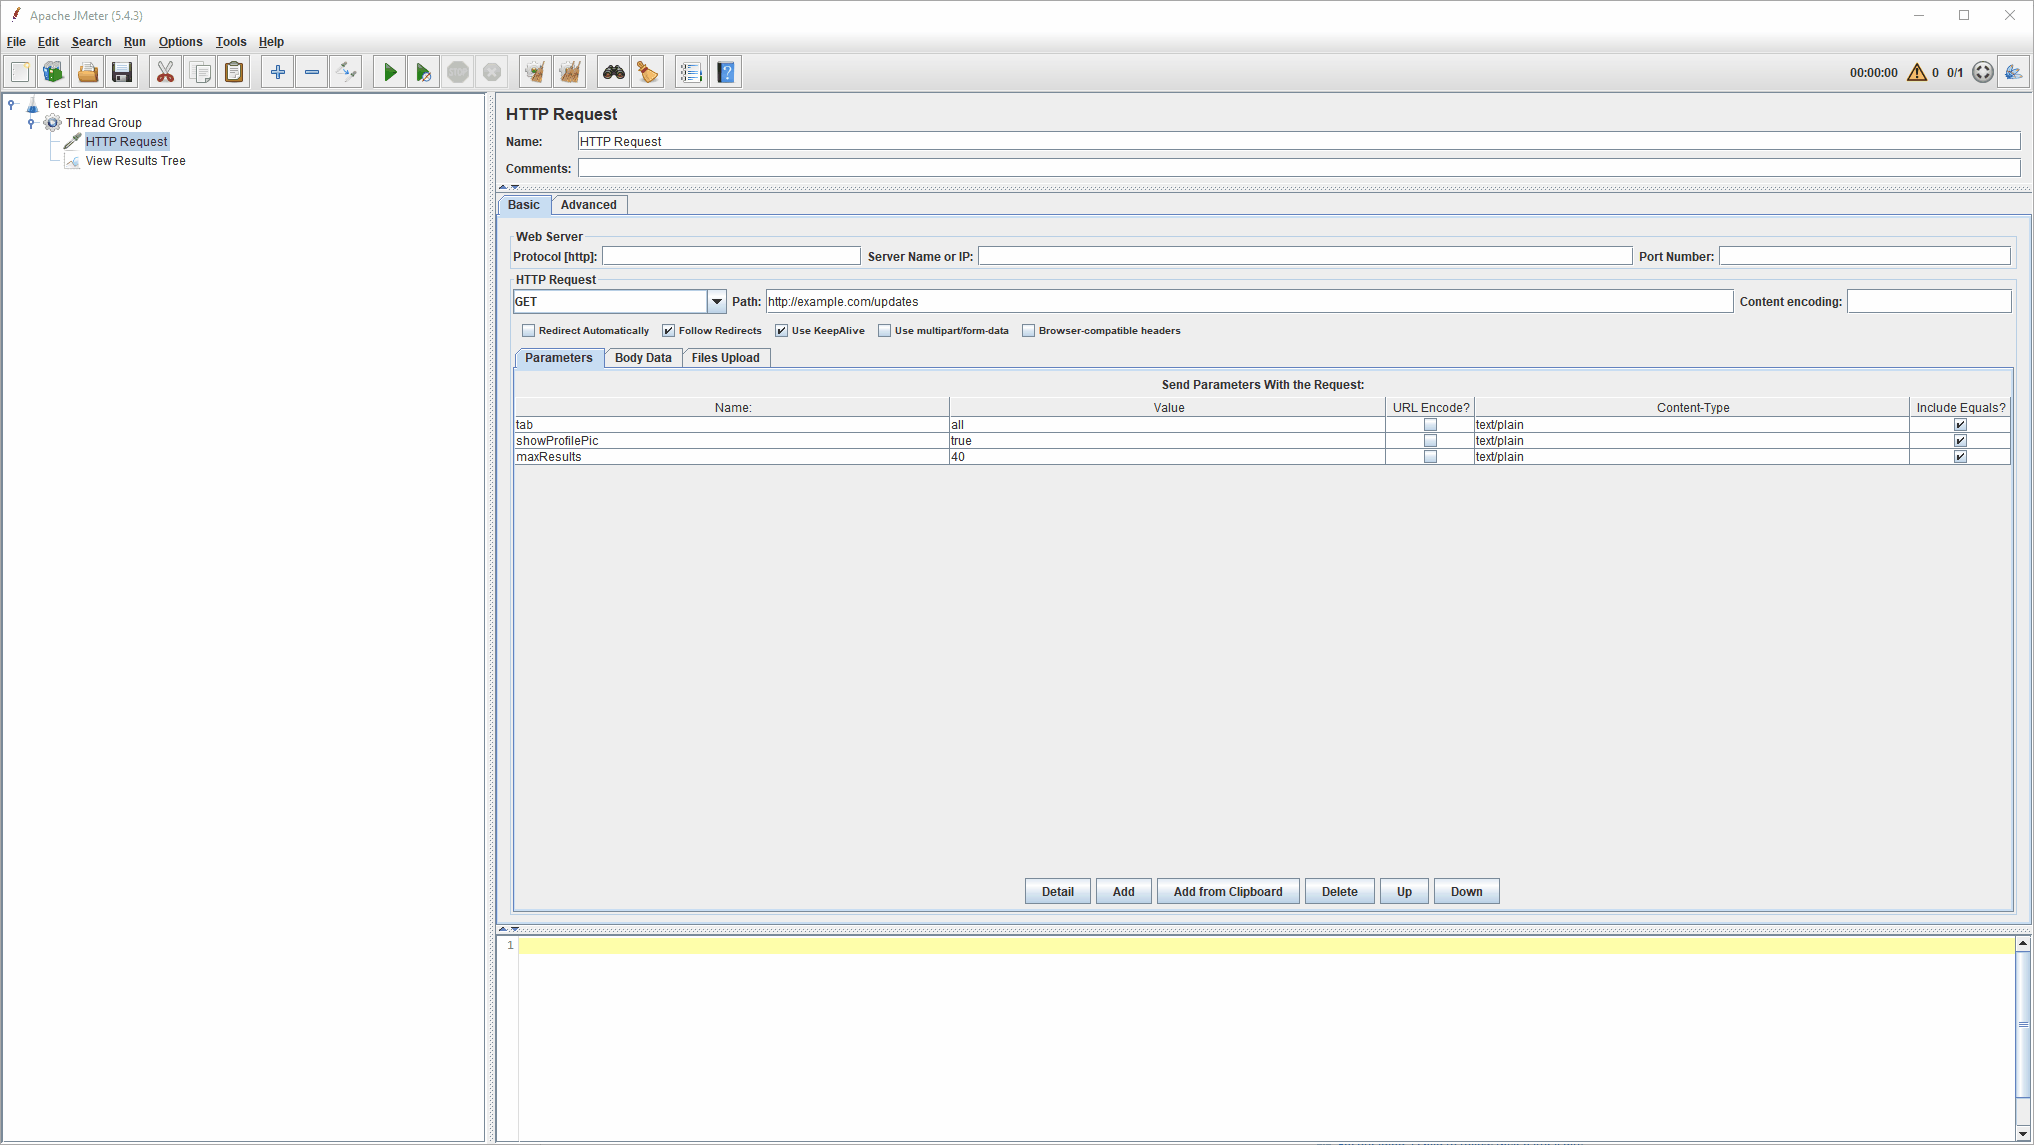Viewport: 2034px width, 1145px height.
Task: Switch to the Body Data tab
Action: pyautogui.click(x=643, y=358)
